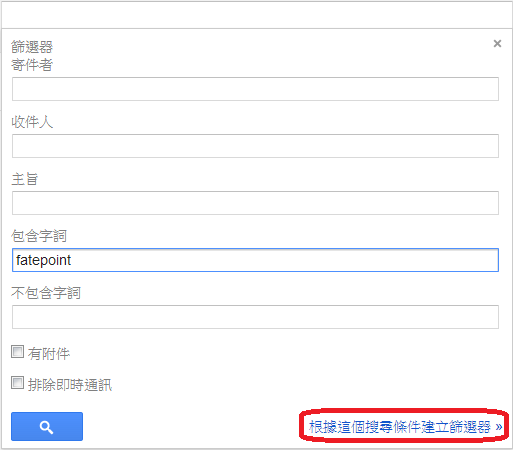Click the 主旨 field label
This screenshot has height=450, width=515.
tap(25, 179)
